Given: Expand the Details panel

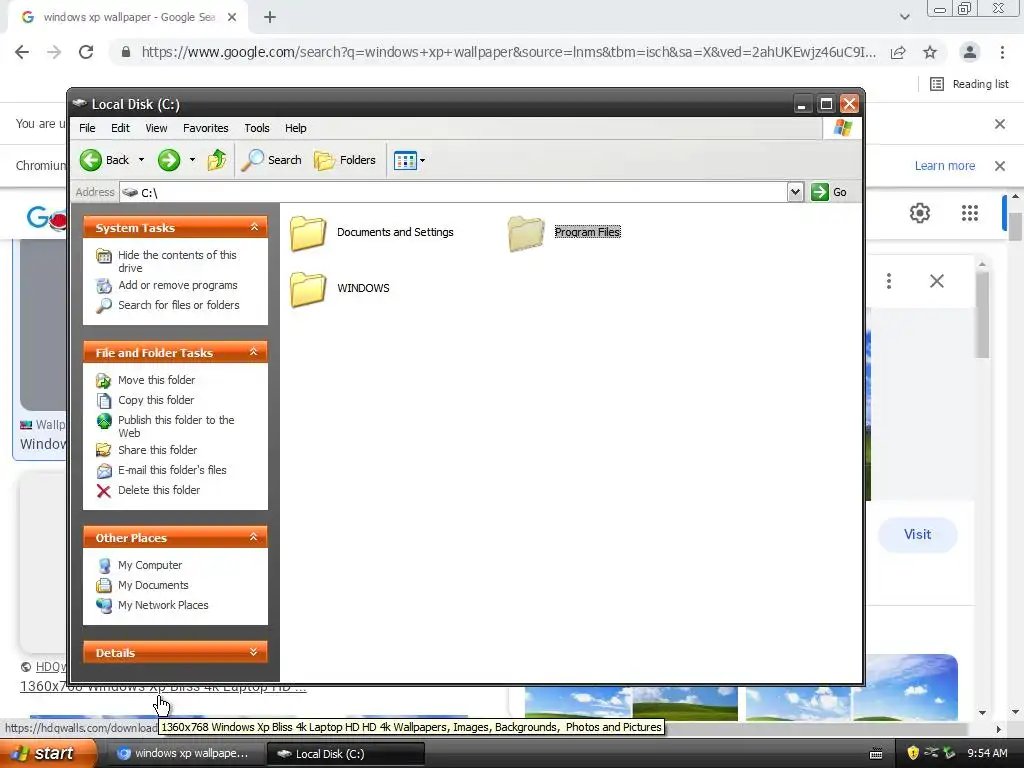Looking at the screenshot, I should 254,652.
